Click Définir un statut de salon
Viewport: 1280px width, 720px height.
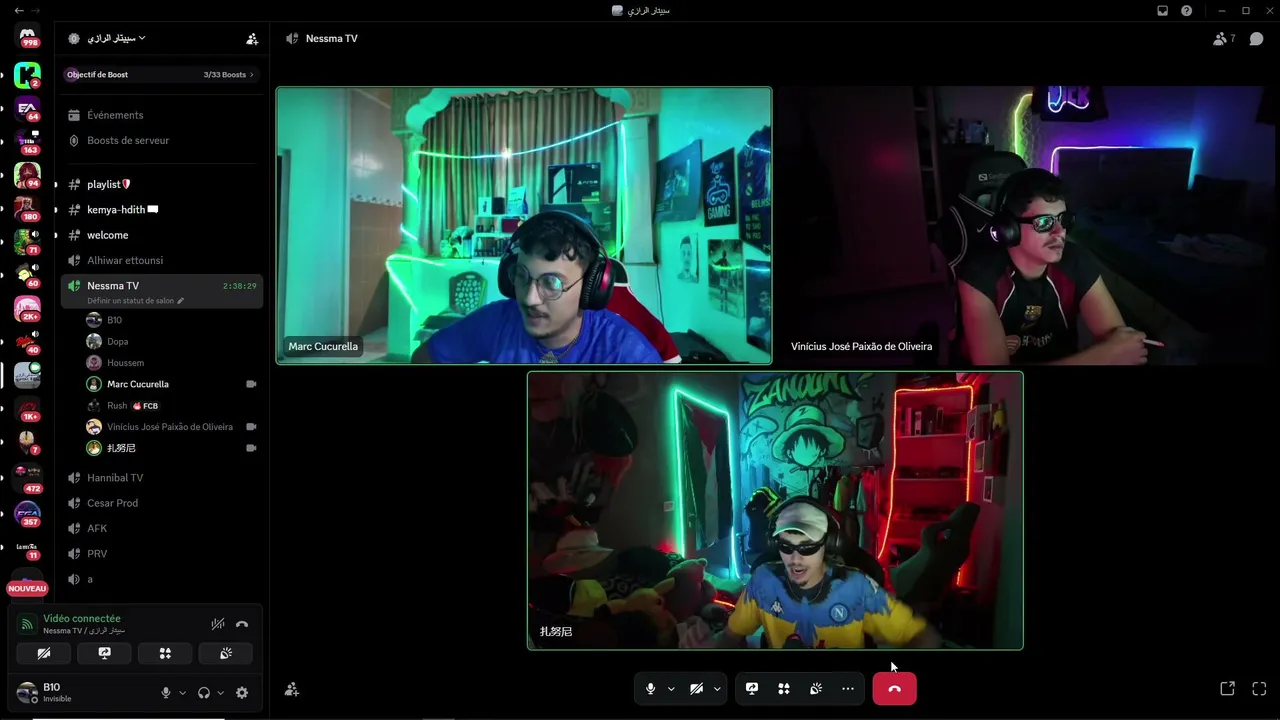point(131,301)
